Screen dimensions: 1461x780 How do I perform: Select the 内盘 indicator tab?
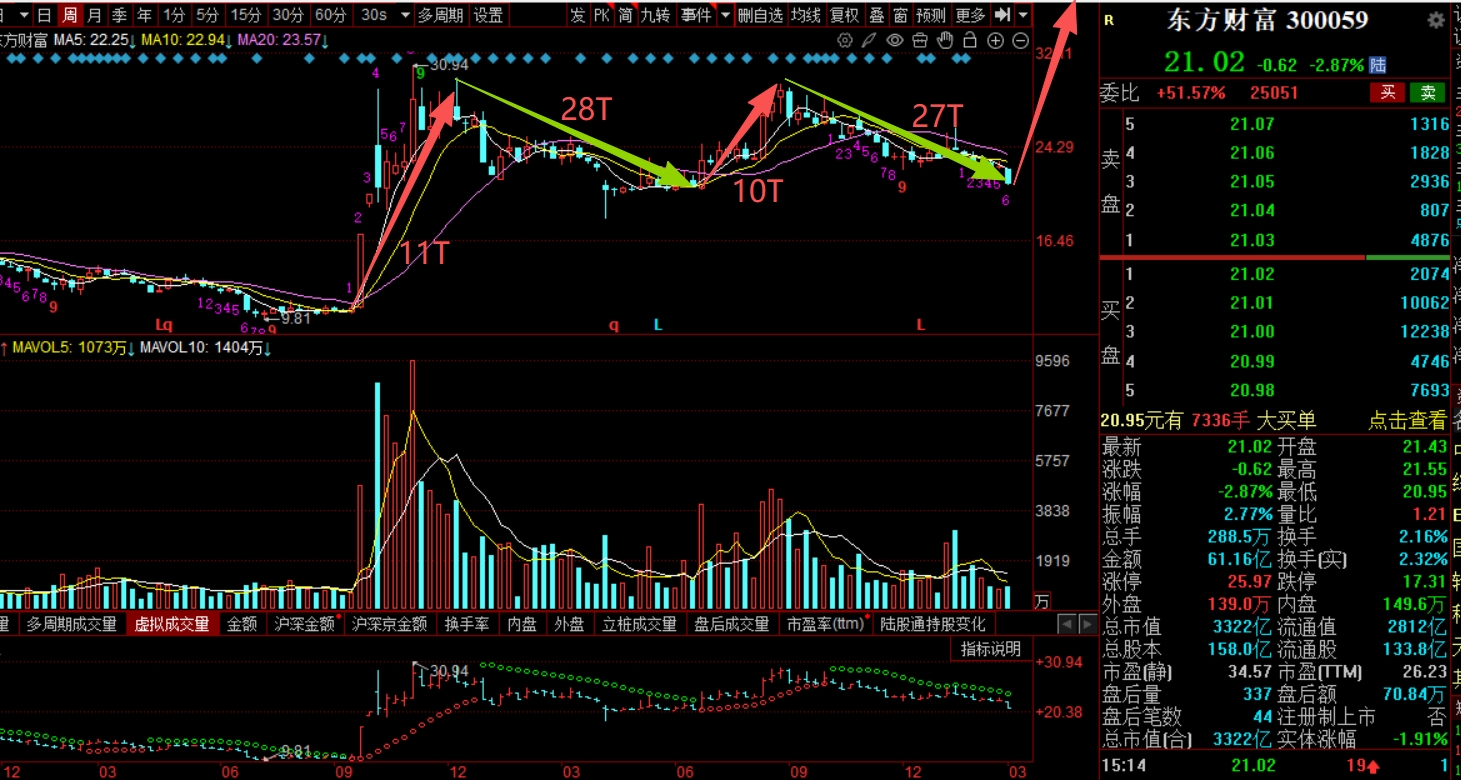(x=522, y=624)
